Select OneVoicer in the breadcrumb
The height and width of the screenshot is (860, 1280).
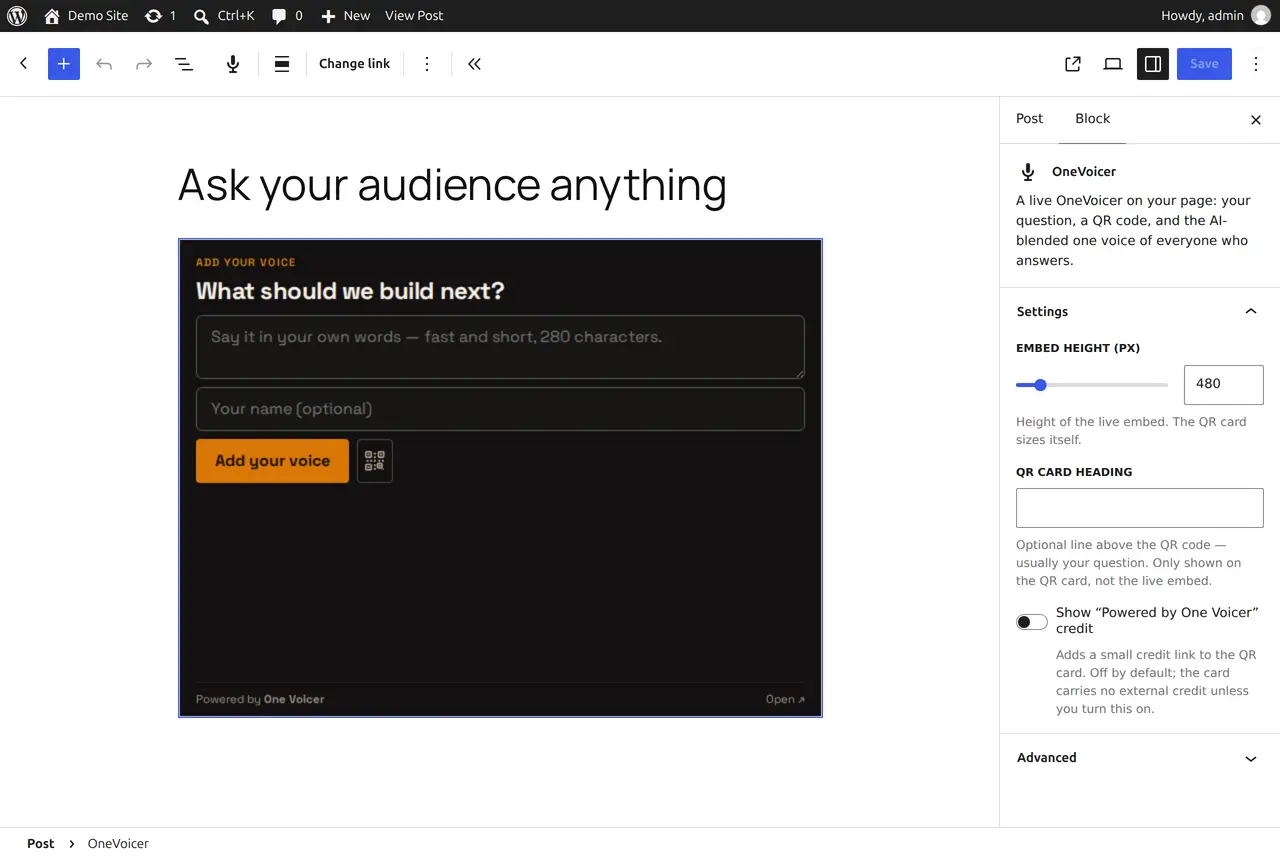tap(118, 843)
